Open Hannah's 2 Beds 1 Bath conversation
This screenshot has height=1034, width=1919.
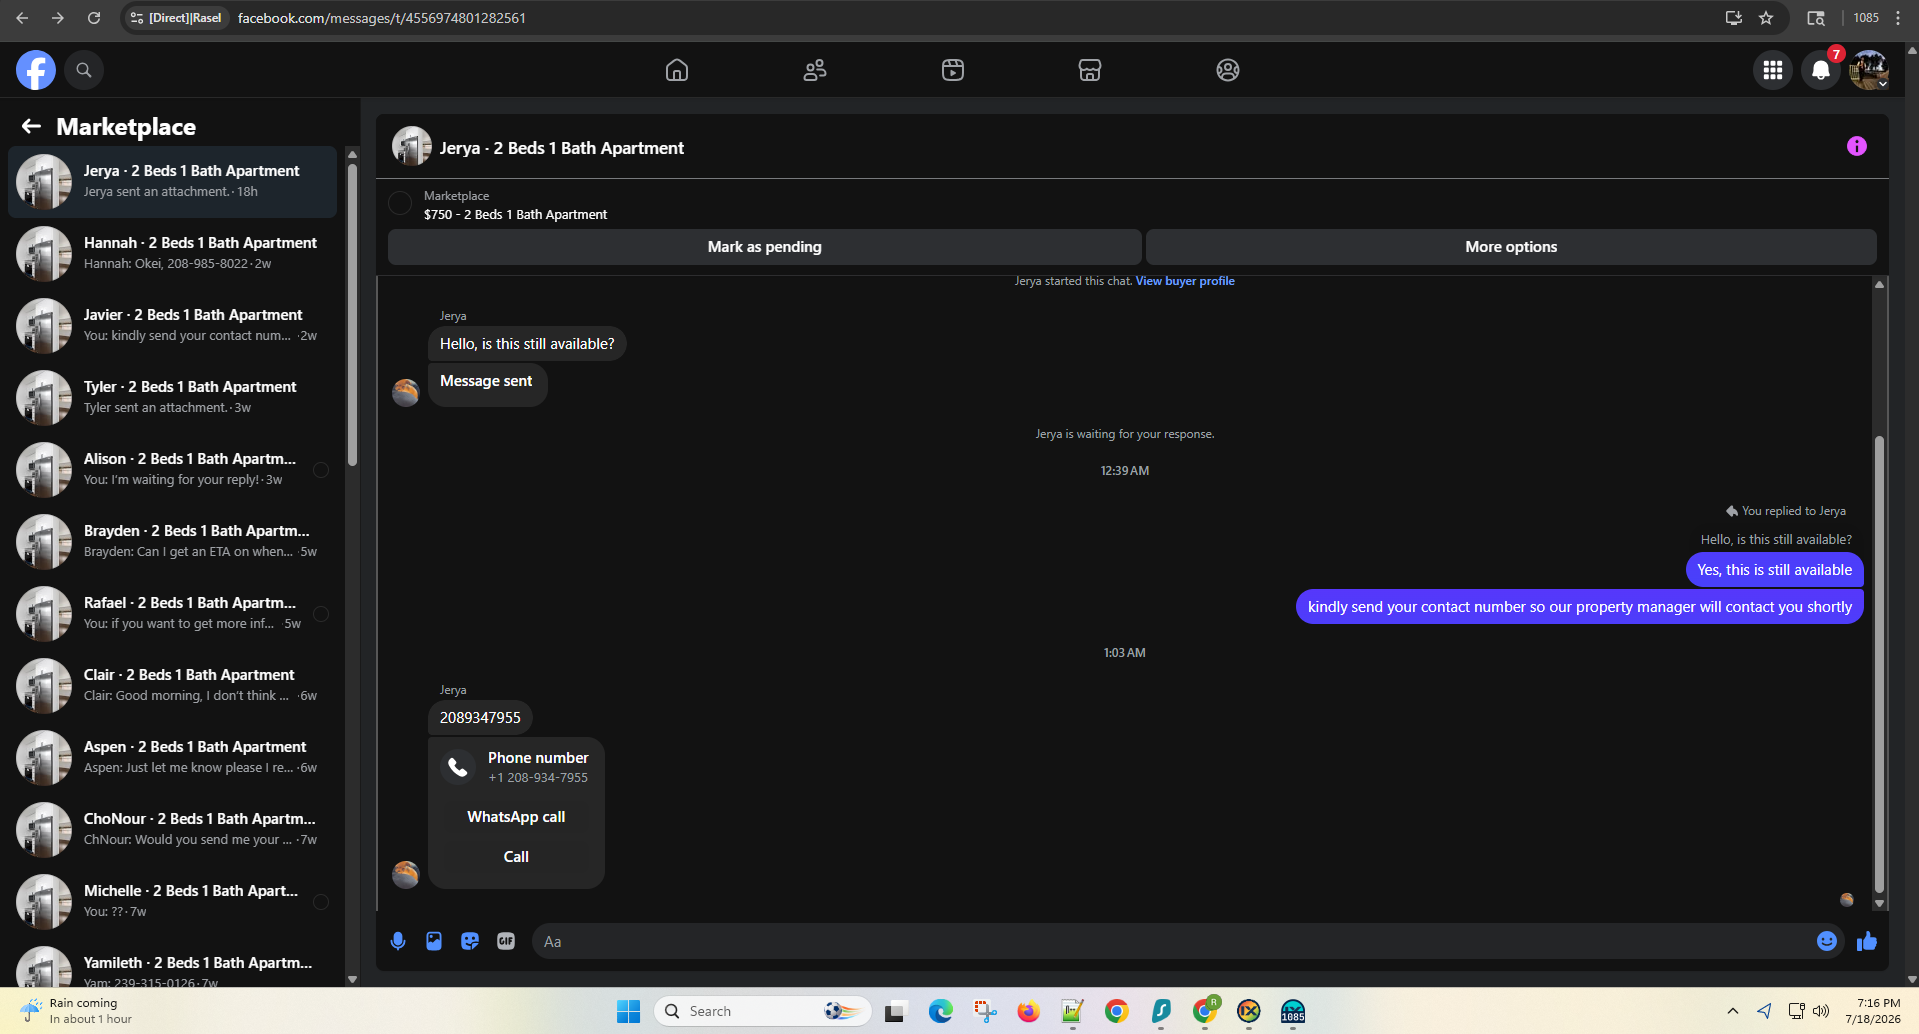pos(172,254)
